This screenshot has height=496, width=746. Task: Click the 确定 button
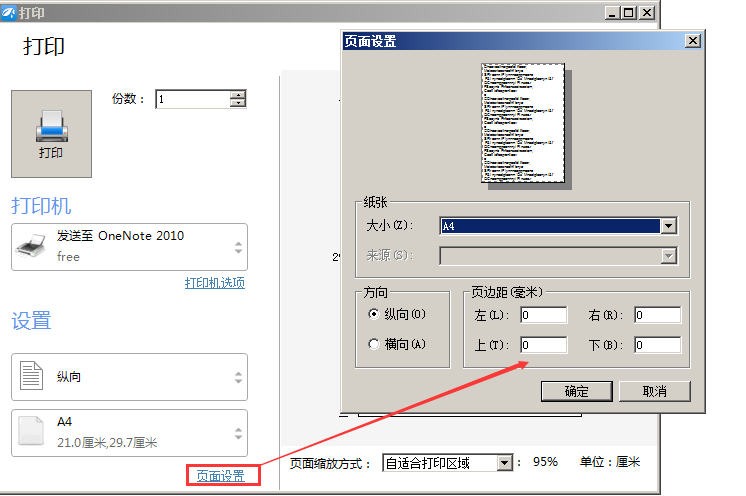(x=576, y=391)
